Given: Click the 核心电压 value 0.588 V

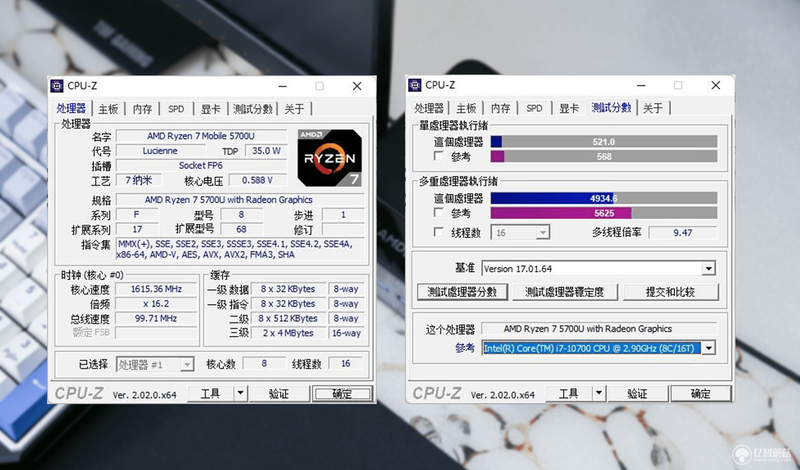Looking at the screenshot, I should click(257, 180).
